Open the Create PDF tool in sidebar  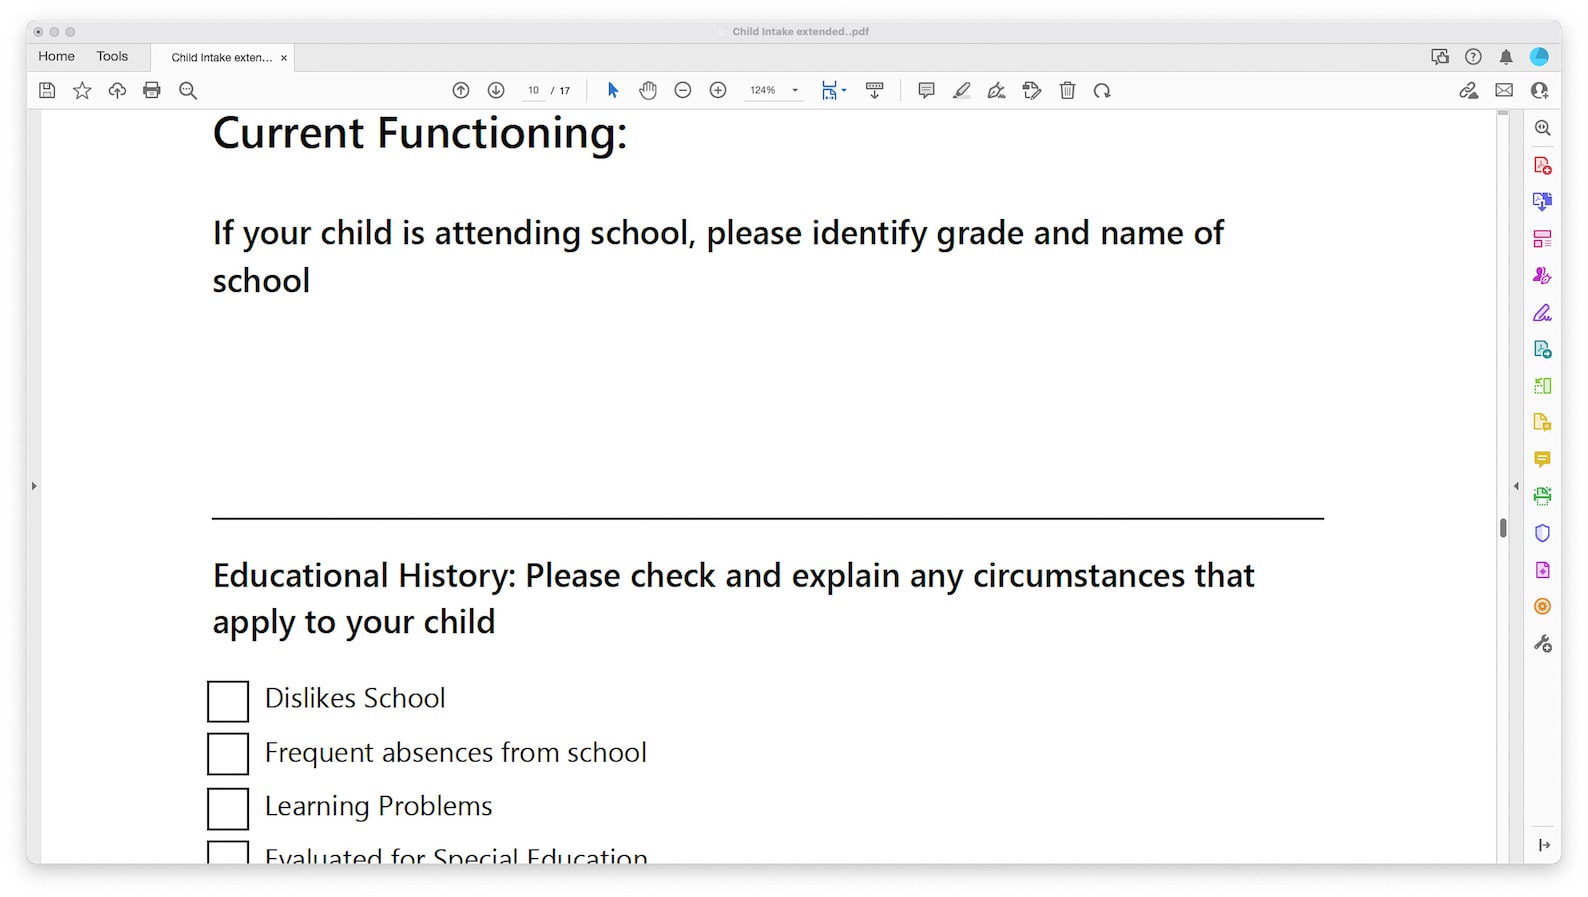1543,165
